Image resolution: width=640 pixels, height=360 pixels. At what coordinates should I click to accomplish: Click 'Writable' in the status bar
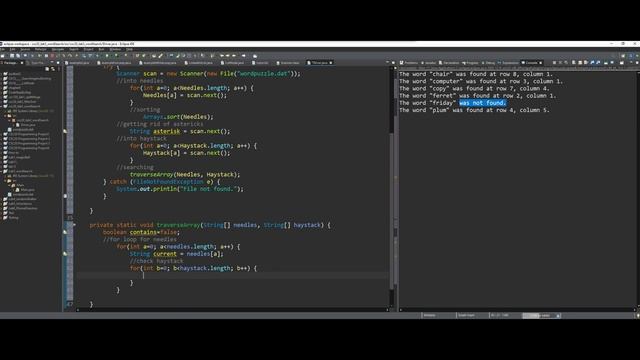(429, 316)
